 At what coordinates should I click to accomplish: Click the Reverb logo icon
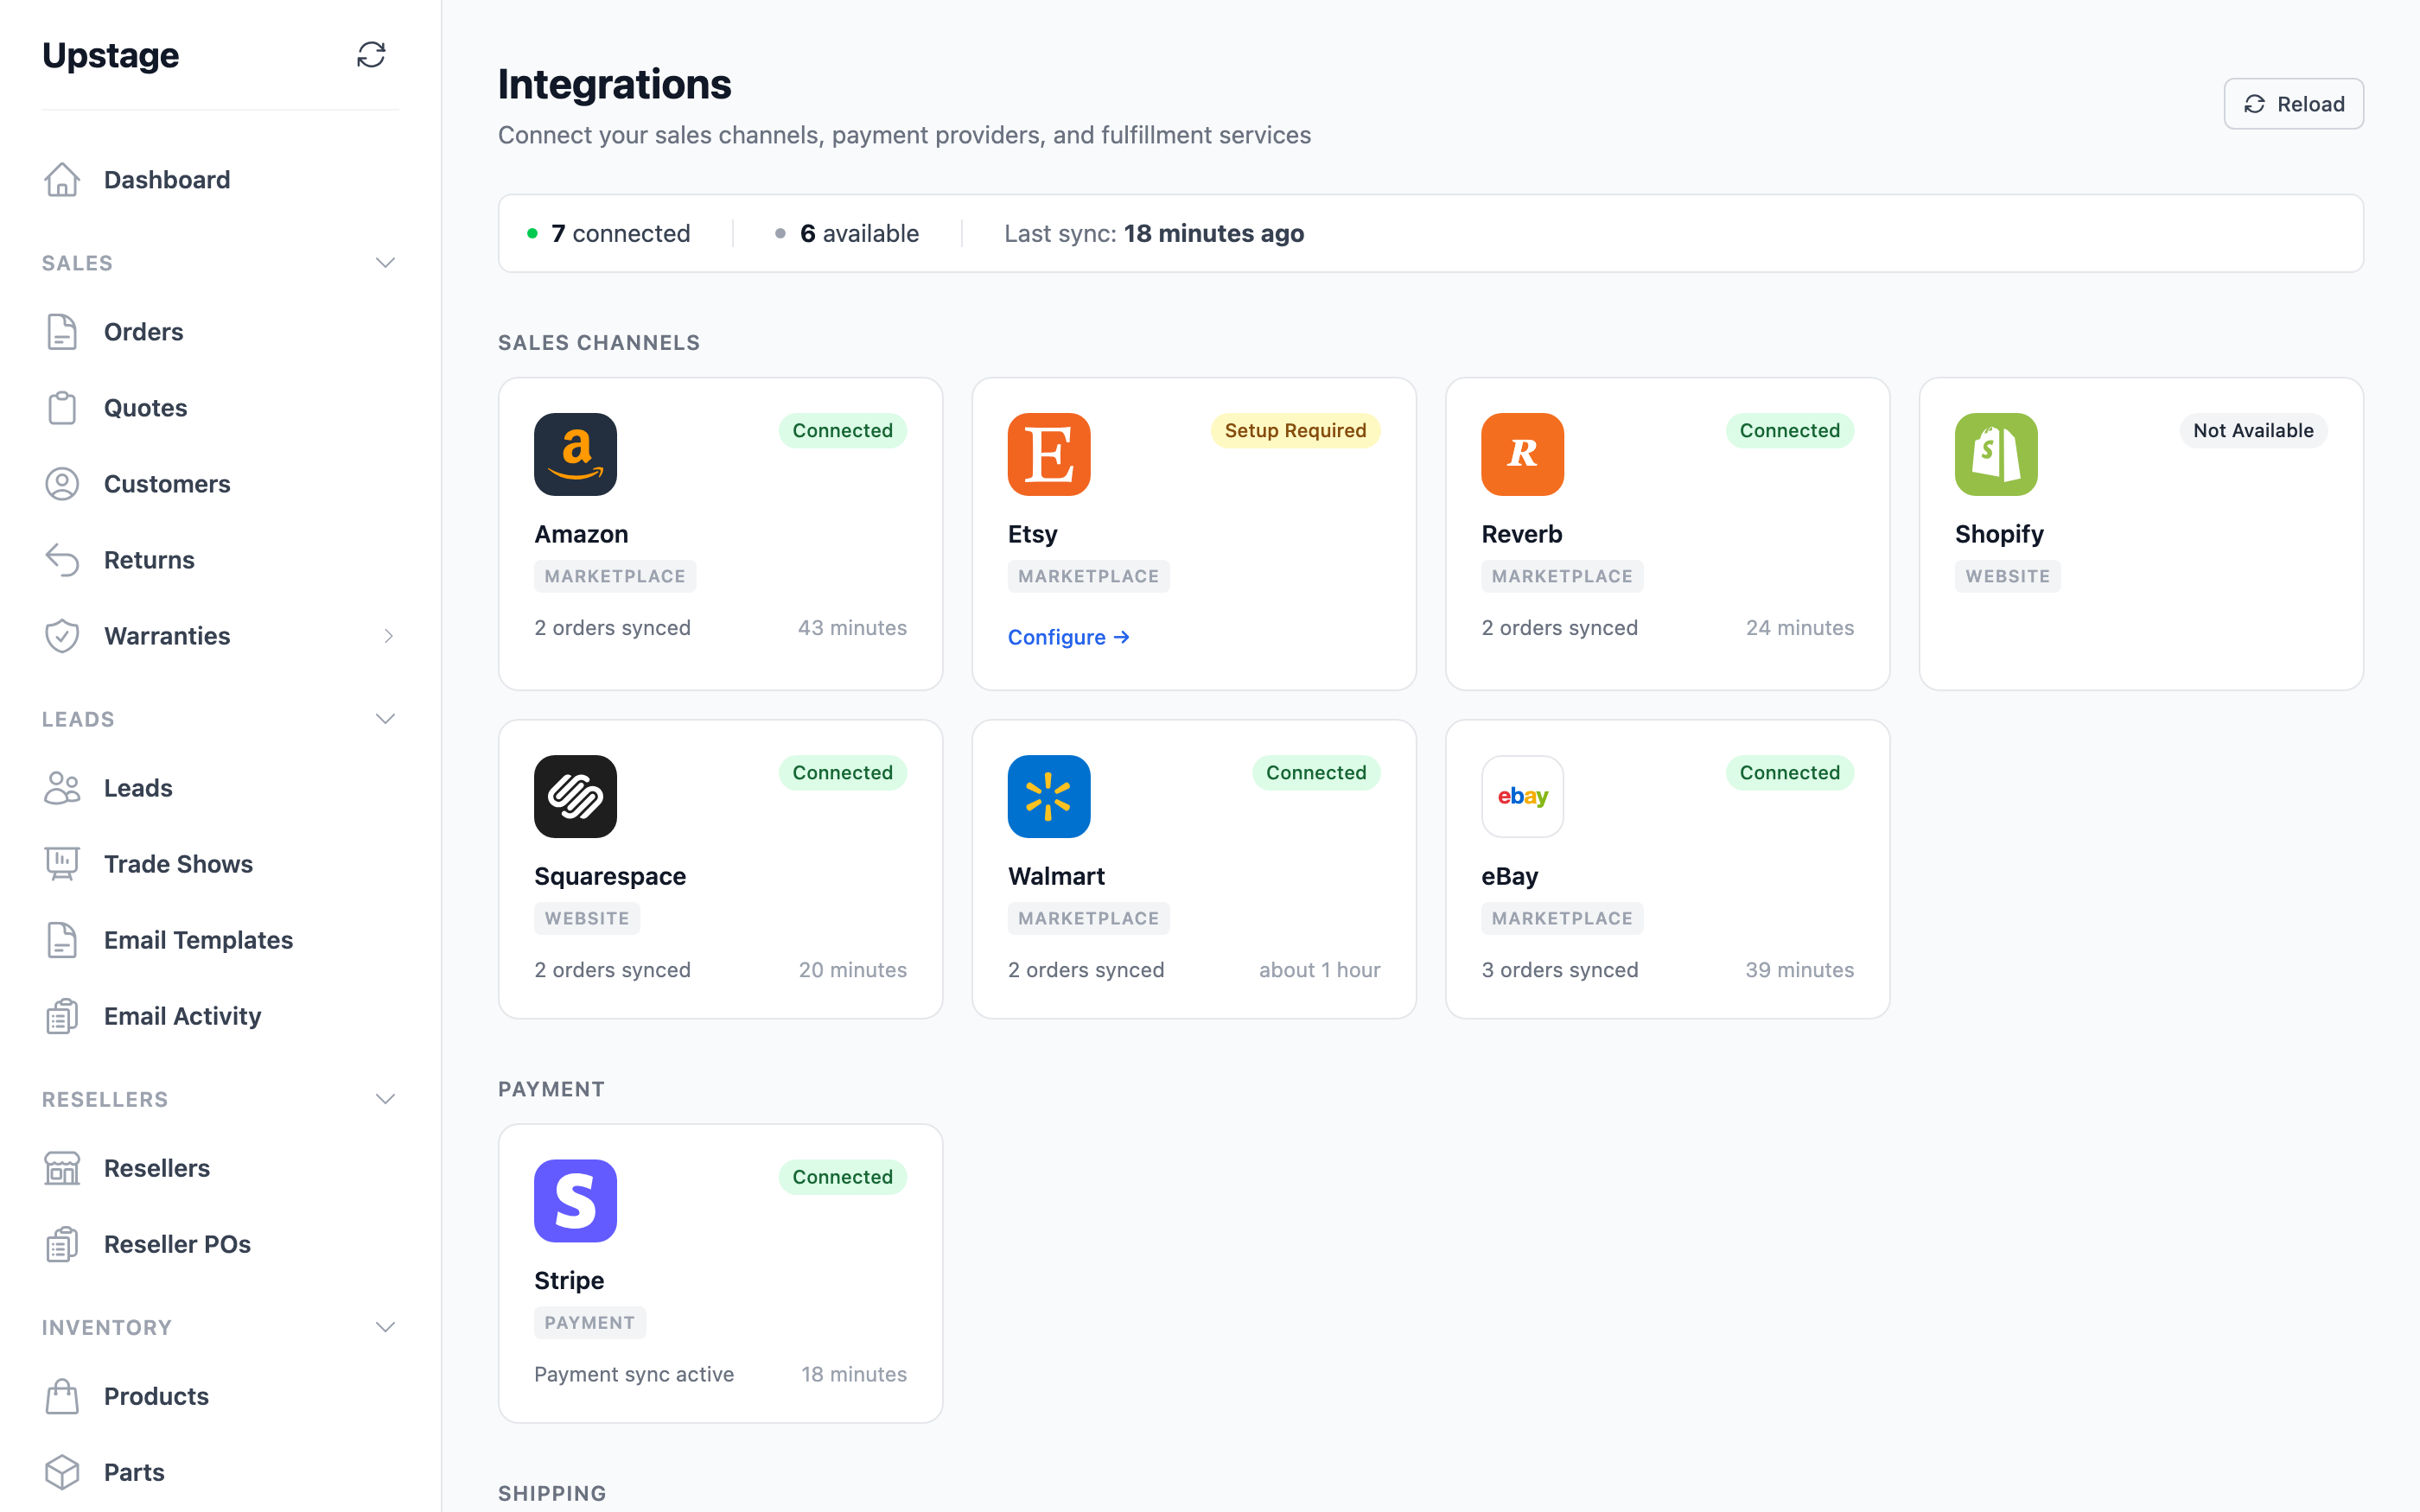click(x=1522, y=454)
